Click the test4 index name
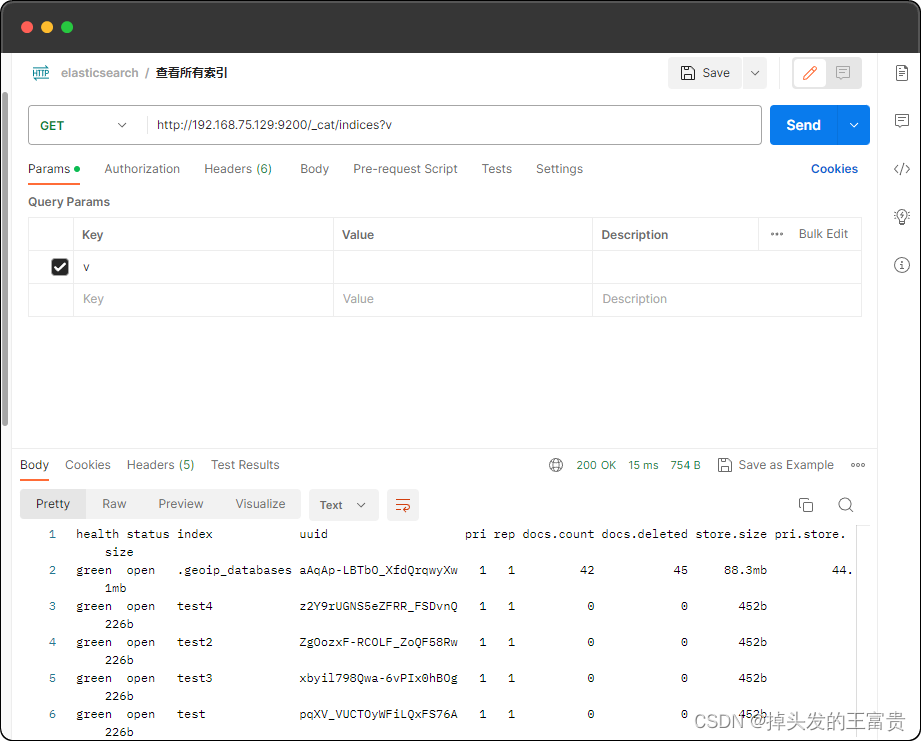The image size is (921, 741). pyautogui.click(x=195, y=606)
